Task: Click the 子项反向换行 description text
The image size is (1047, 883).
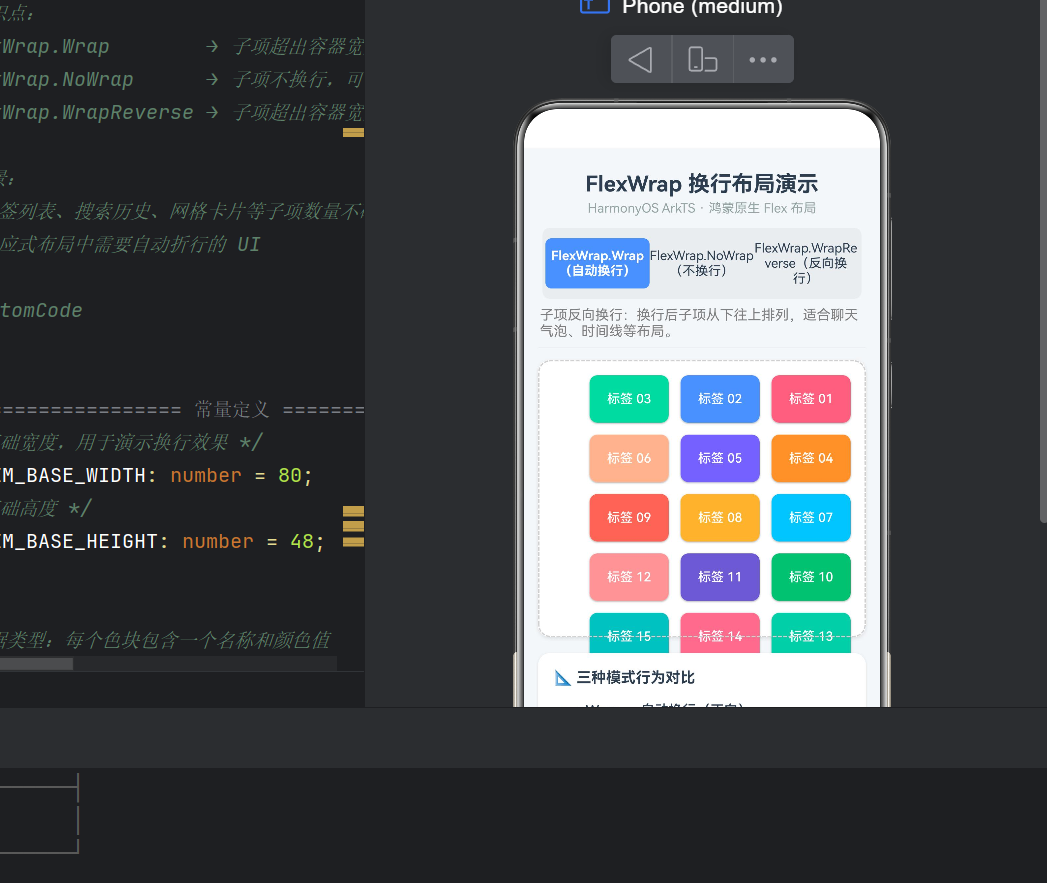Action: tap(698, 323)
